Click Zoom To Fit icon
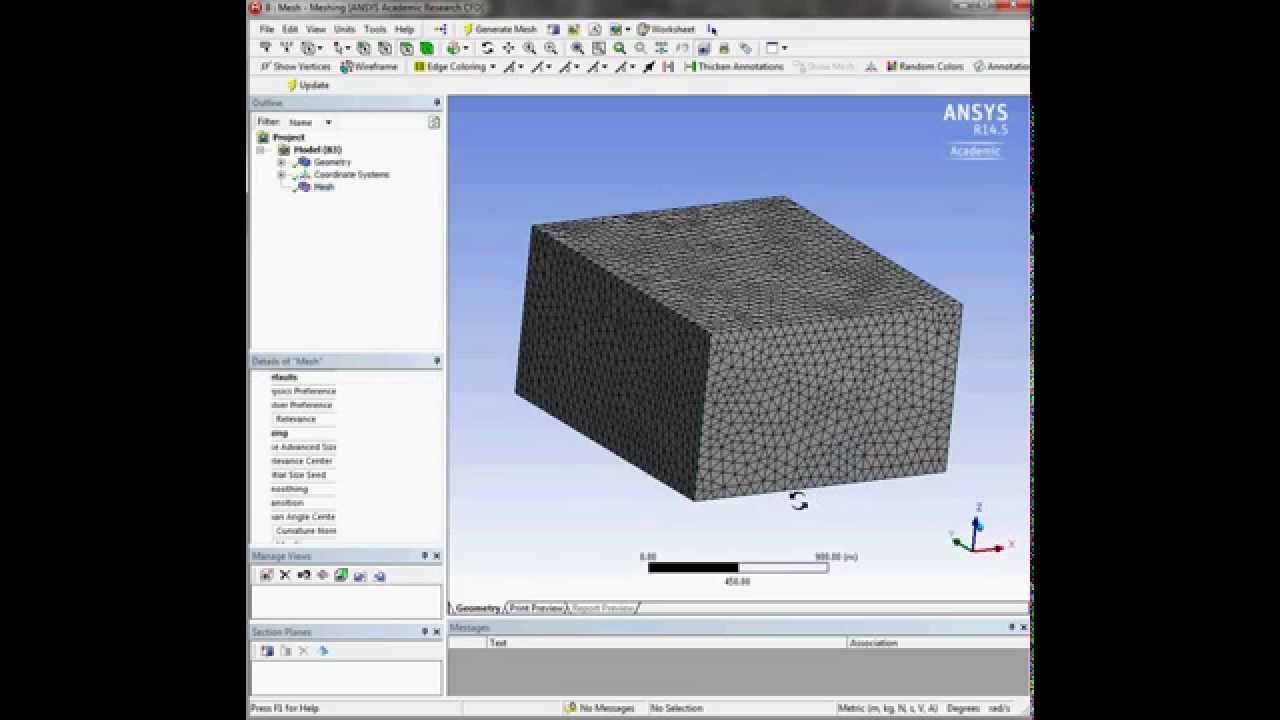This screenshot has height=720, width=1280. 577,48
